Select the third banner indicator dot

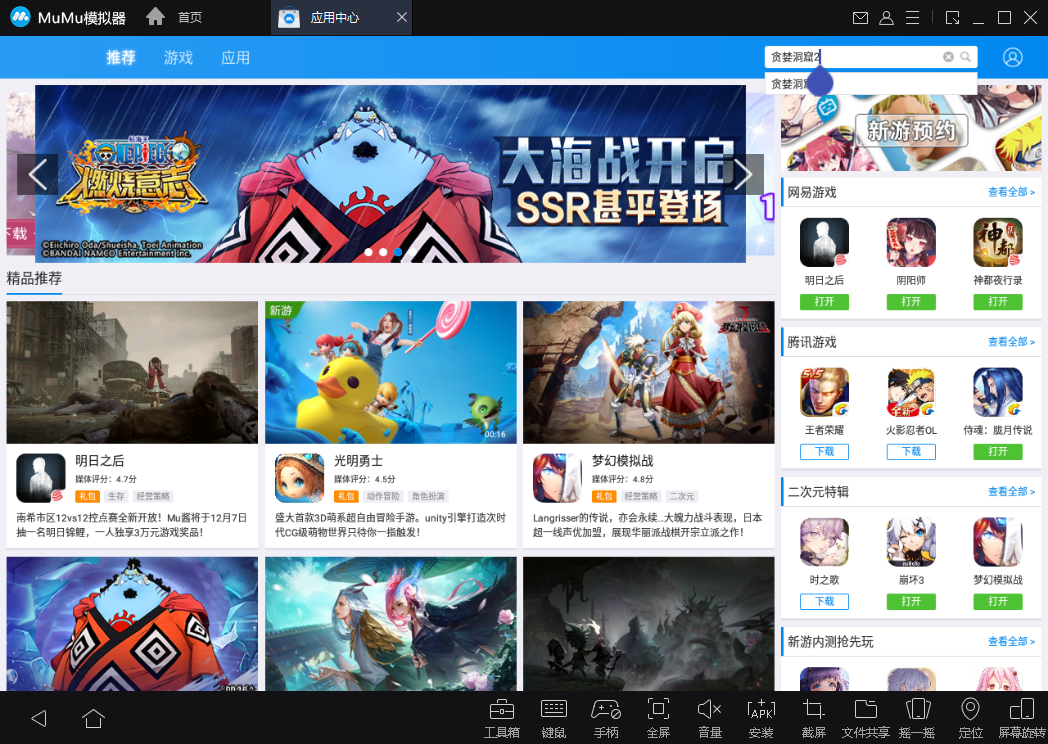tap(398, 252)
